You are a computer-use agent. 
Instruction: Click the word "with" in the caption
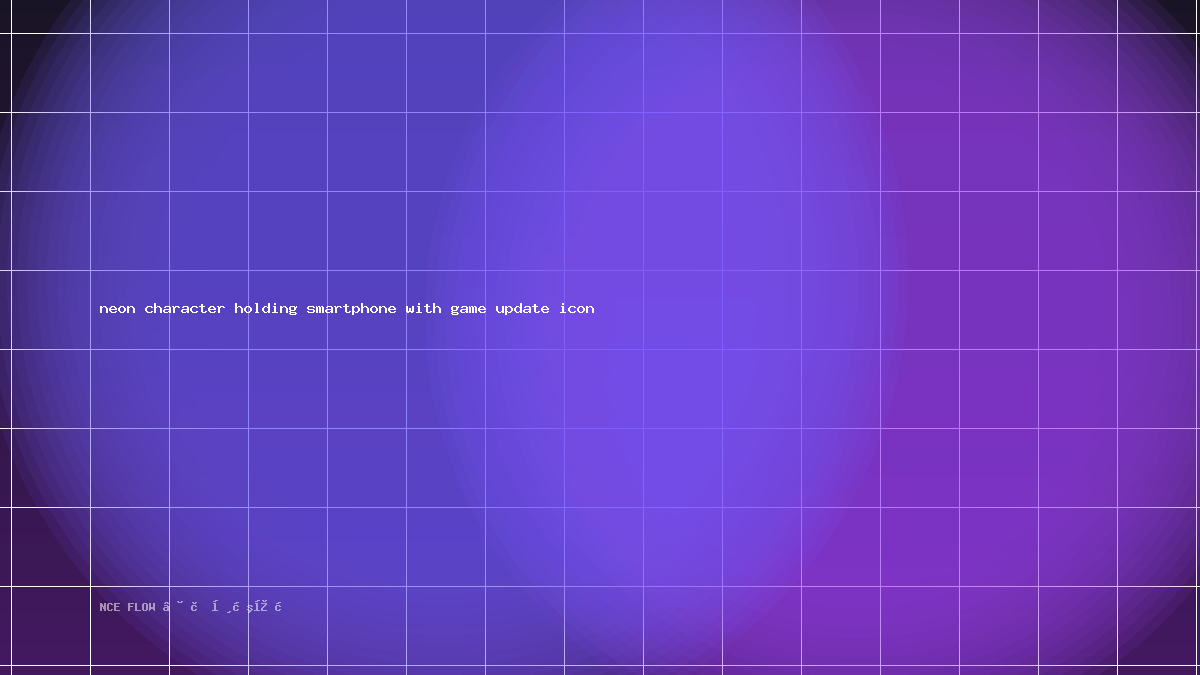pyautogui.click(x=423, y=309)
